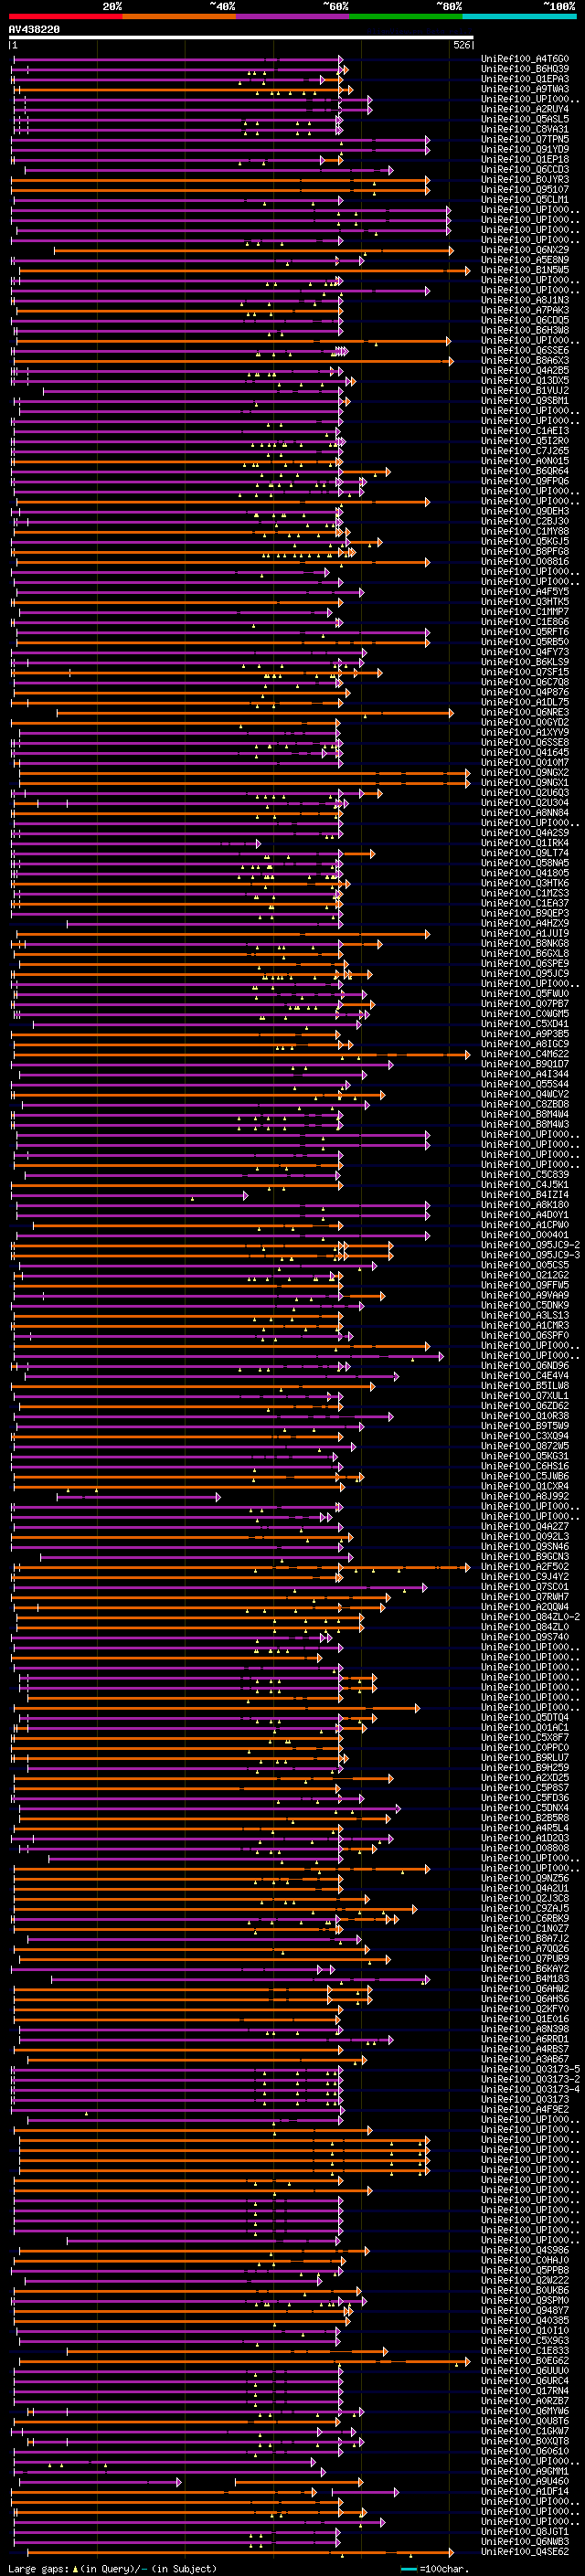The height and width of the screenshot is (2576, 585).
Task: Open hit UniRef100_B6HQ39
Action: pyautogui.click(x=525, y=69)
